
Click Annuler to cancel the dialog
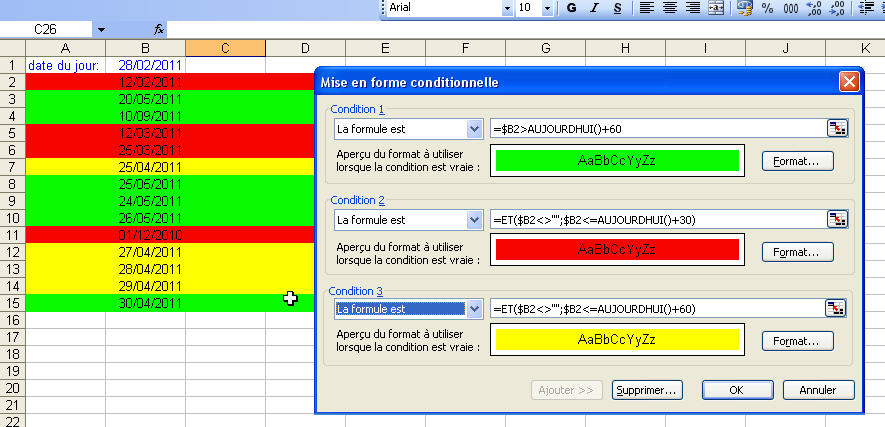click(x=818, y=390)
